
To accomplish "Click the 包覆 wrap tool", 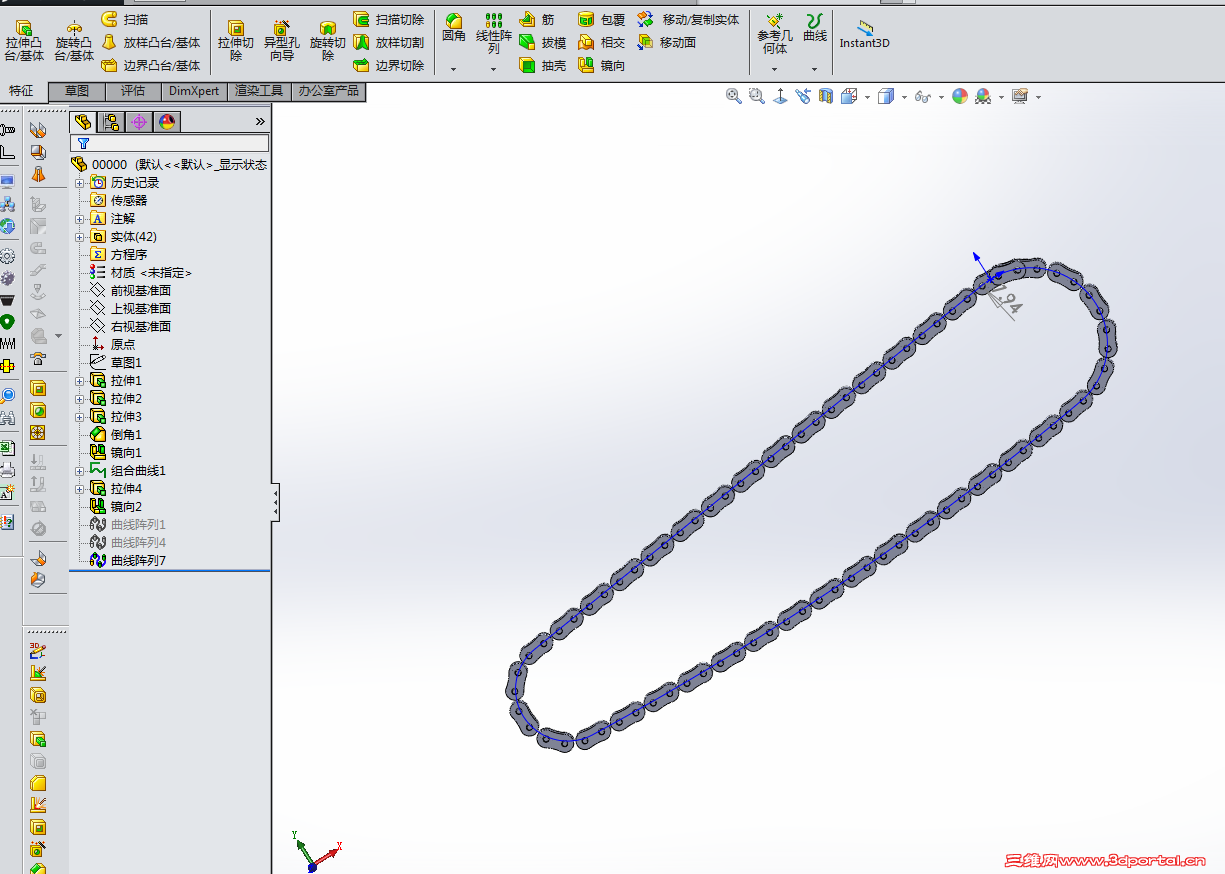I will point(602,19).
